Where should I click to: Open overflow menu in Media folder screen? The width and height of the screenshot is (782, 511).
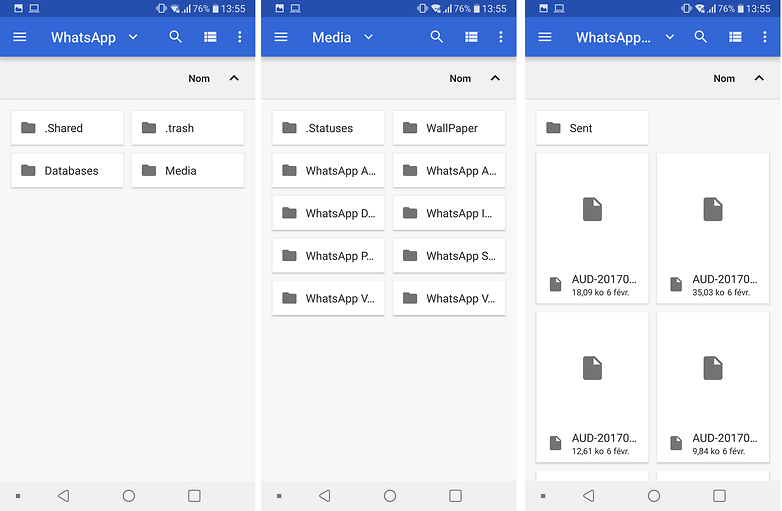(501, 37)
